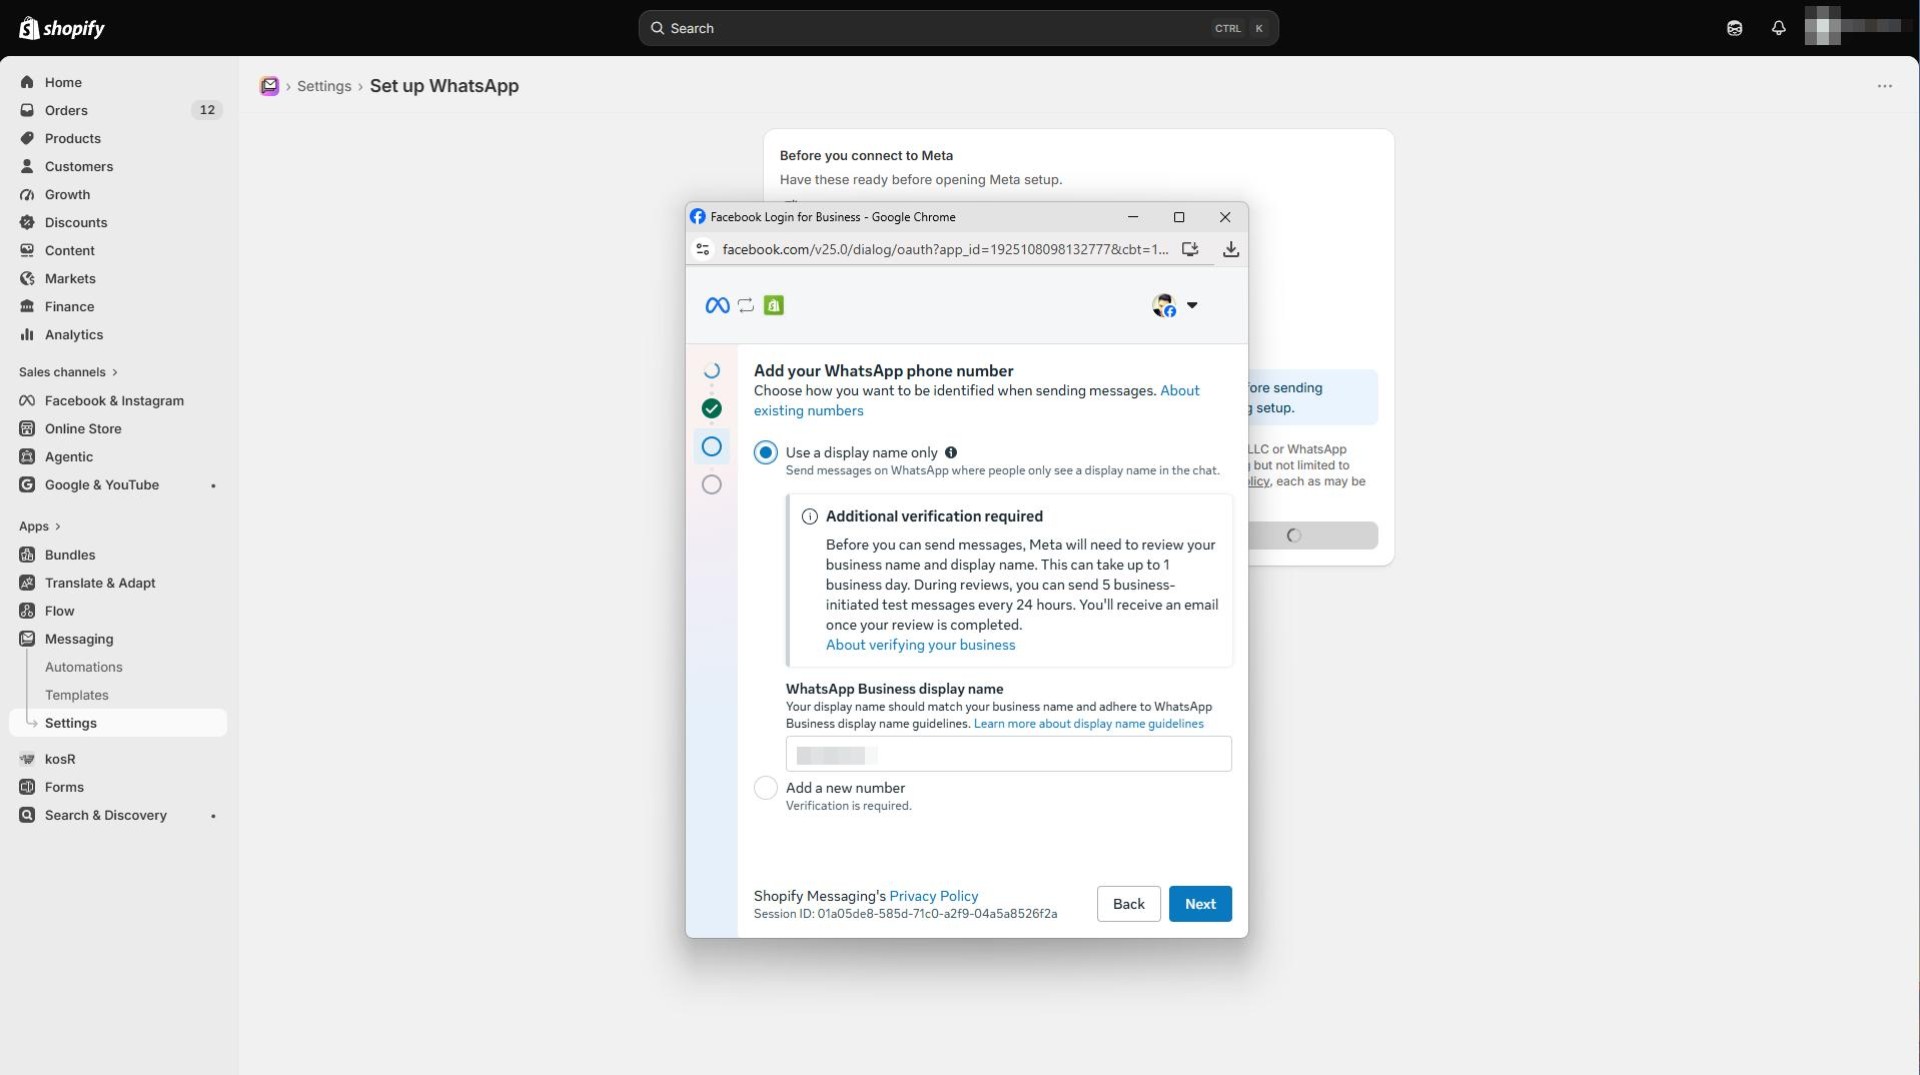
Task: Open the three-dot more actions menu
Action: coord(1884,86)
